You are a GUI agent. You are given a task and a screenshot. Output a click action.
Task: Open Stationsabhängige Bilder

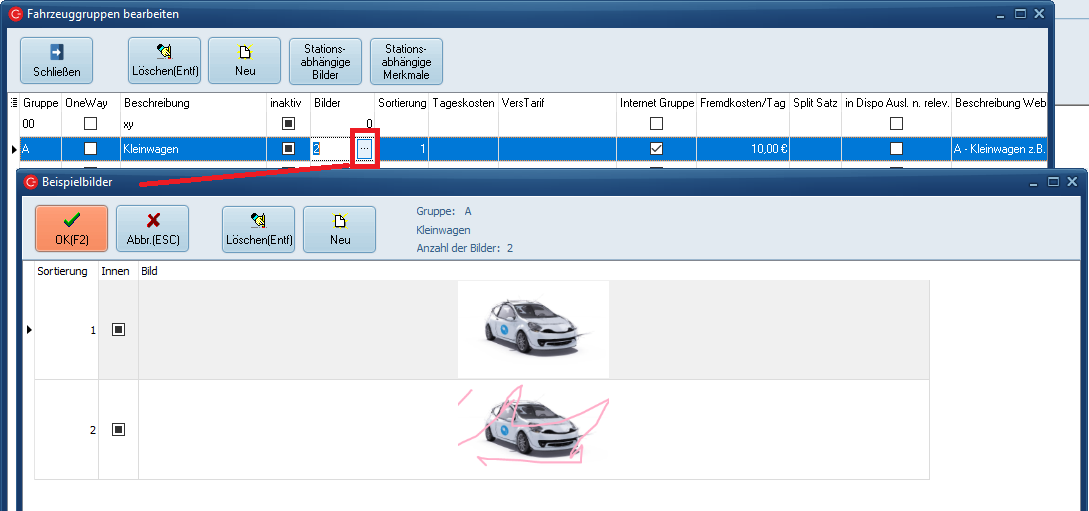coord(325,61)
